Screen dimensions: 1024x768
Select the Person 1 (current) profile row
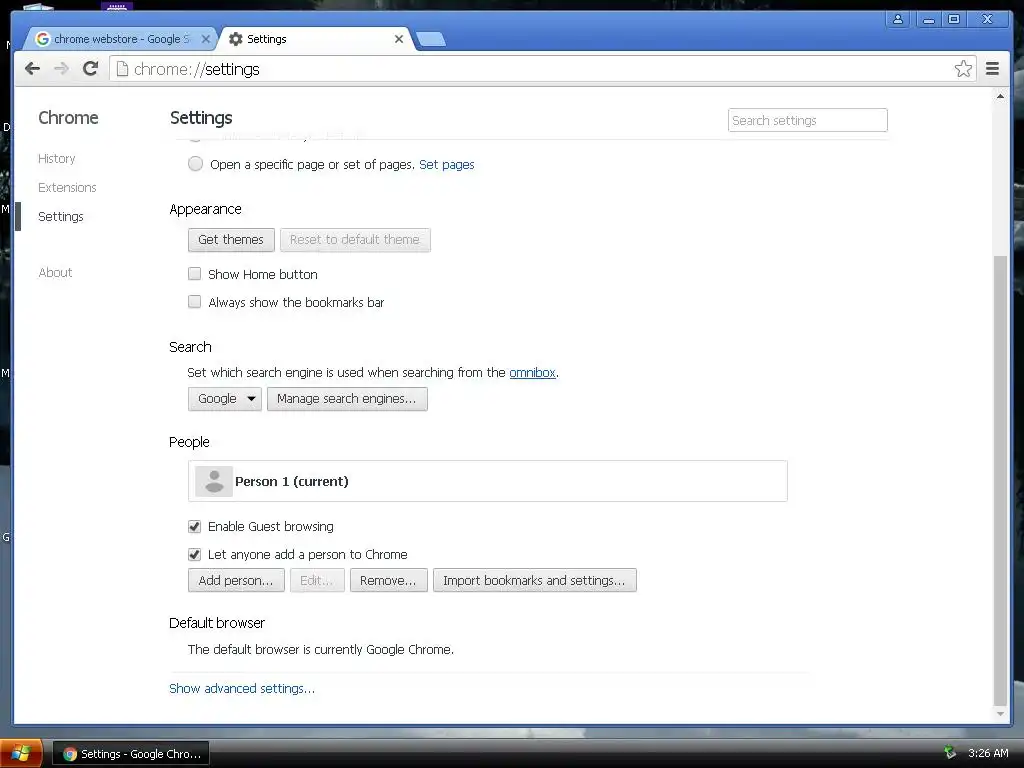tap(488, 481)
